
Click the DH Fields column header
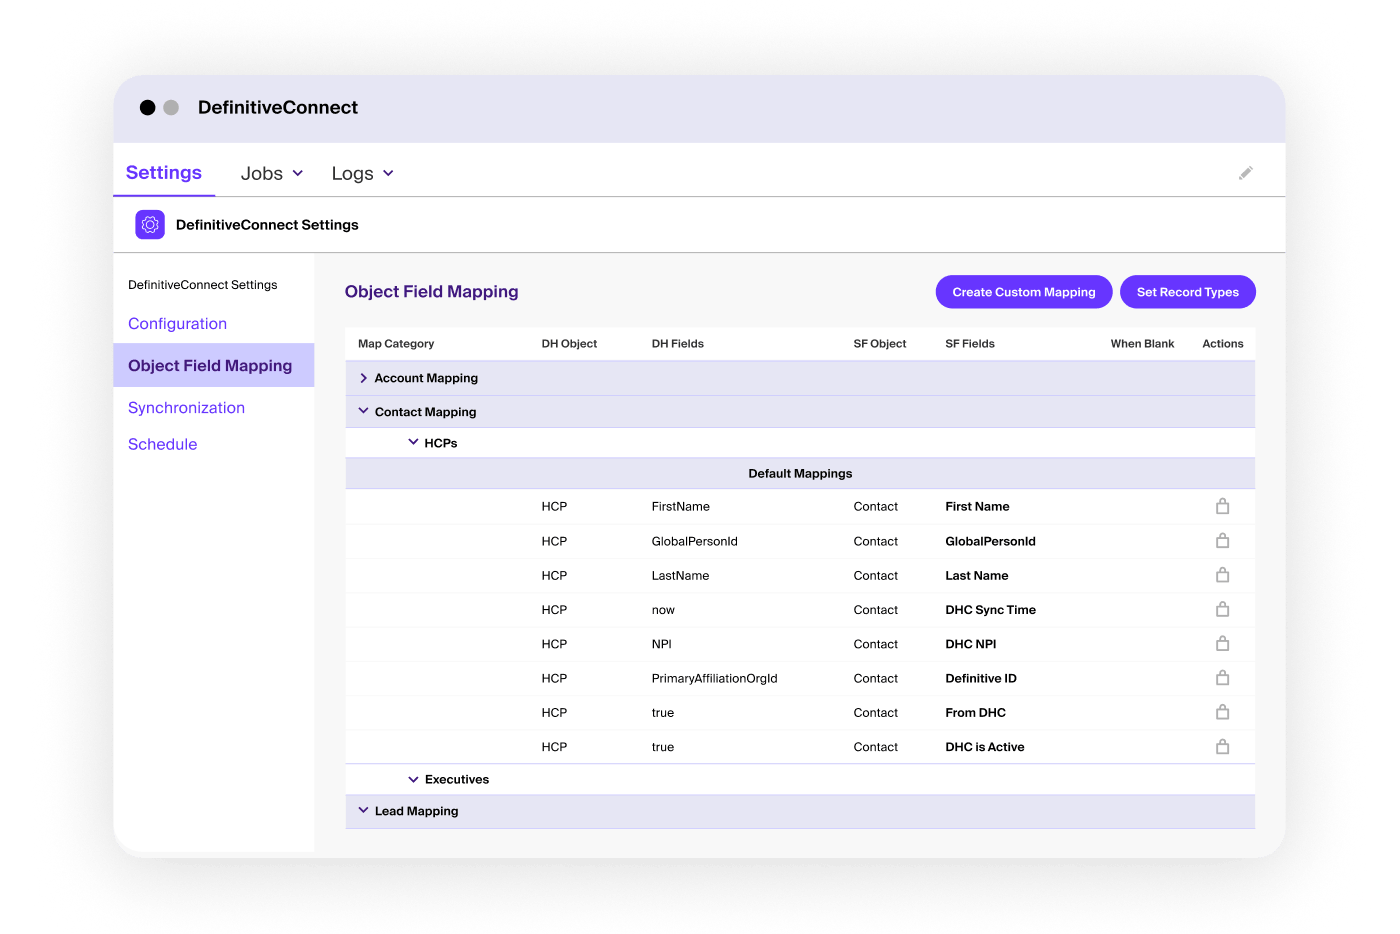click(x=678, y=344)
